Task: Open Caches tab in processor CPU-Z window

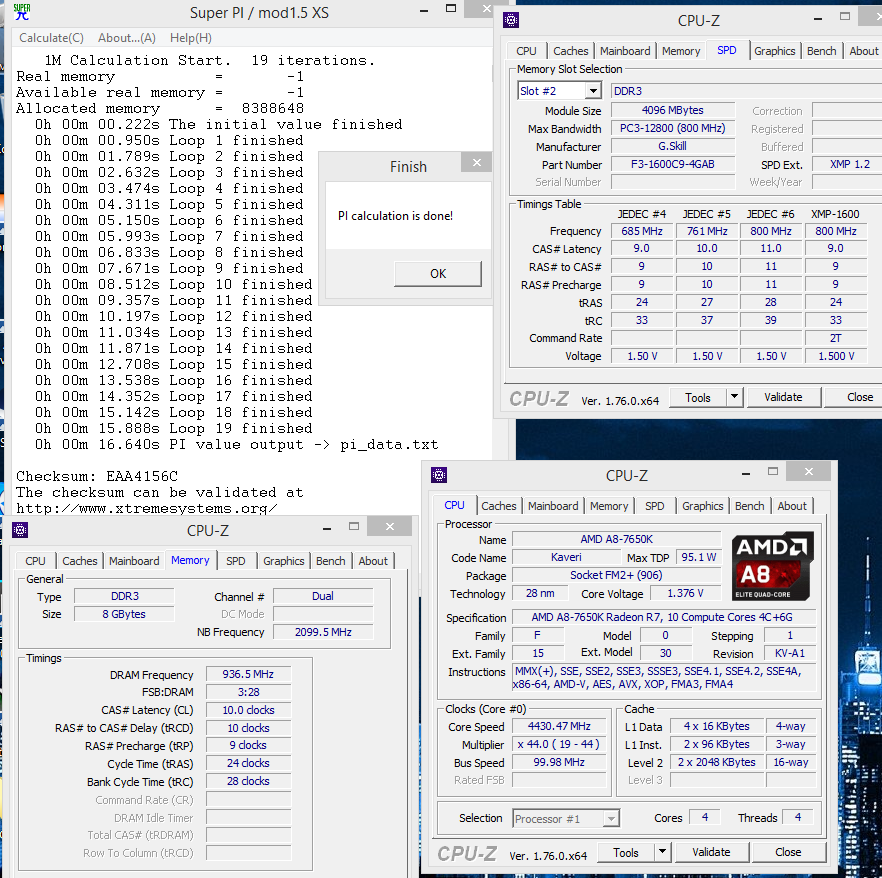Action: [x=498, y=506]
